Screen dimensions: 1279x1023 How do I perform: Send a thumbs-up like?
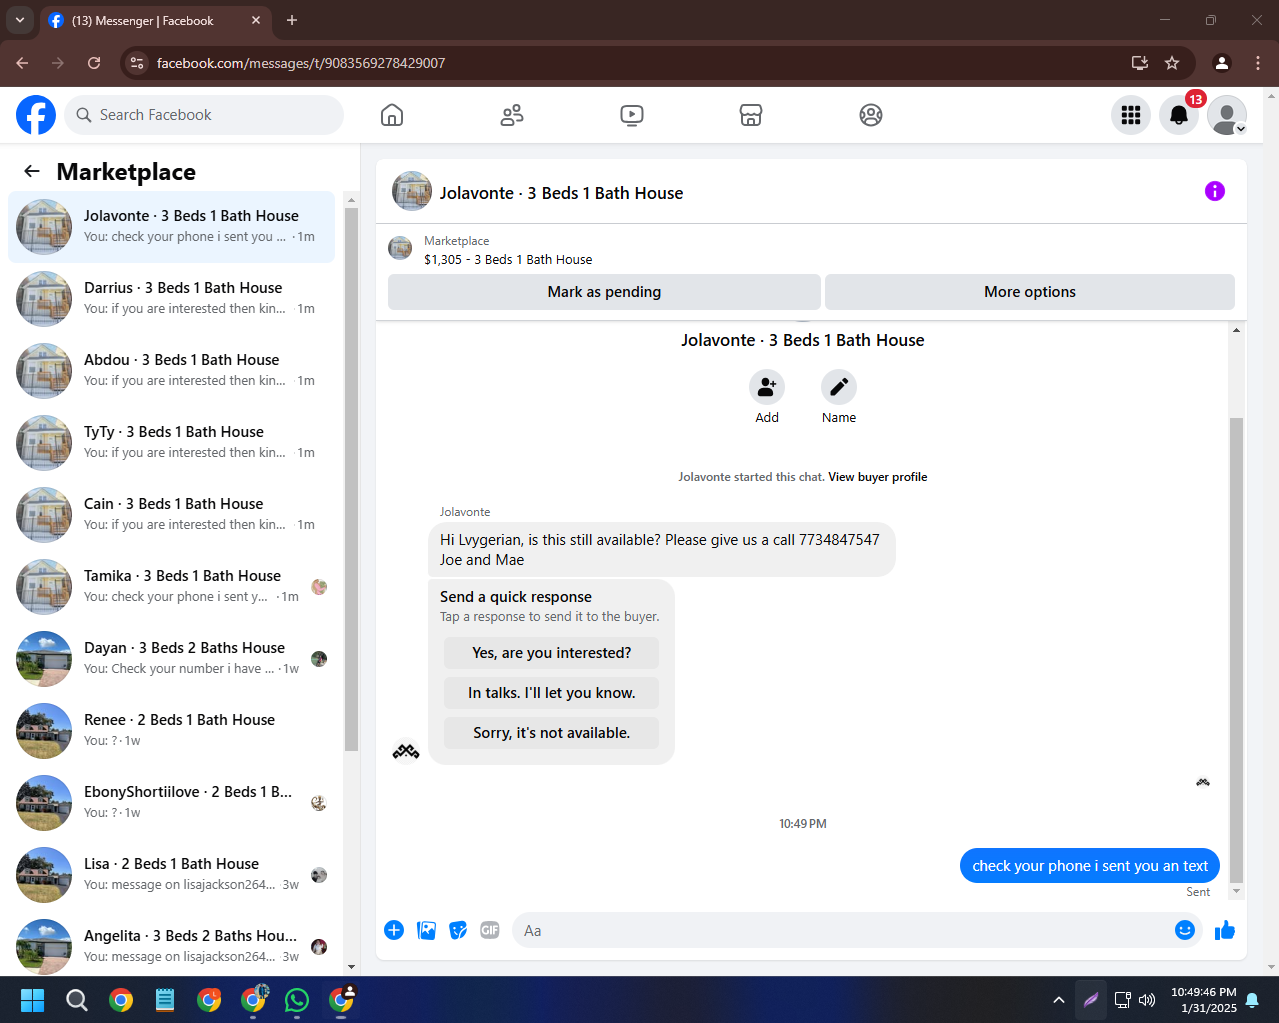click(1225, 930)
